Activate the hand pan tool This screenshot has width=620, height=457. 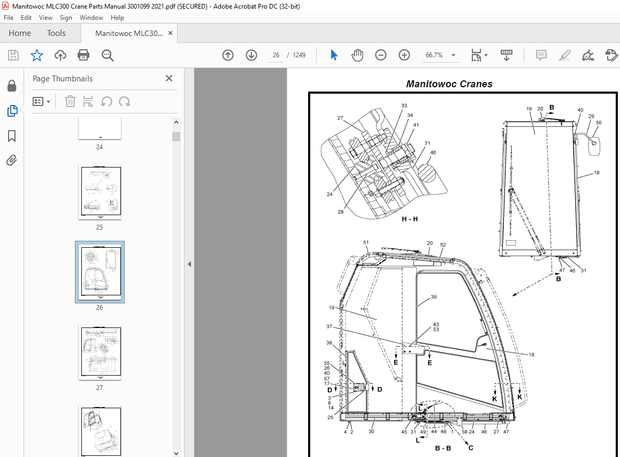point(357,55)
